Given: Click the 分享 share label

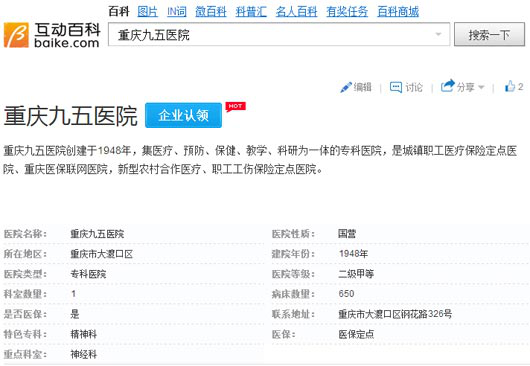Looking at the screenshot, I should pyautogui.click(x=465, y=87).
